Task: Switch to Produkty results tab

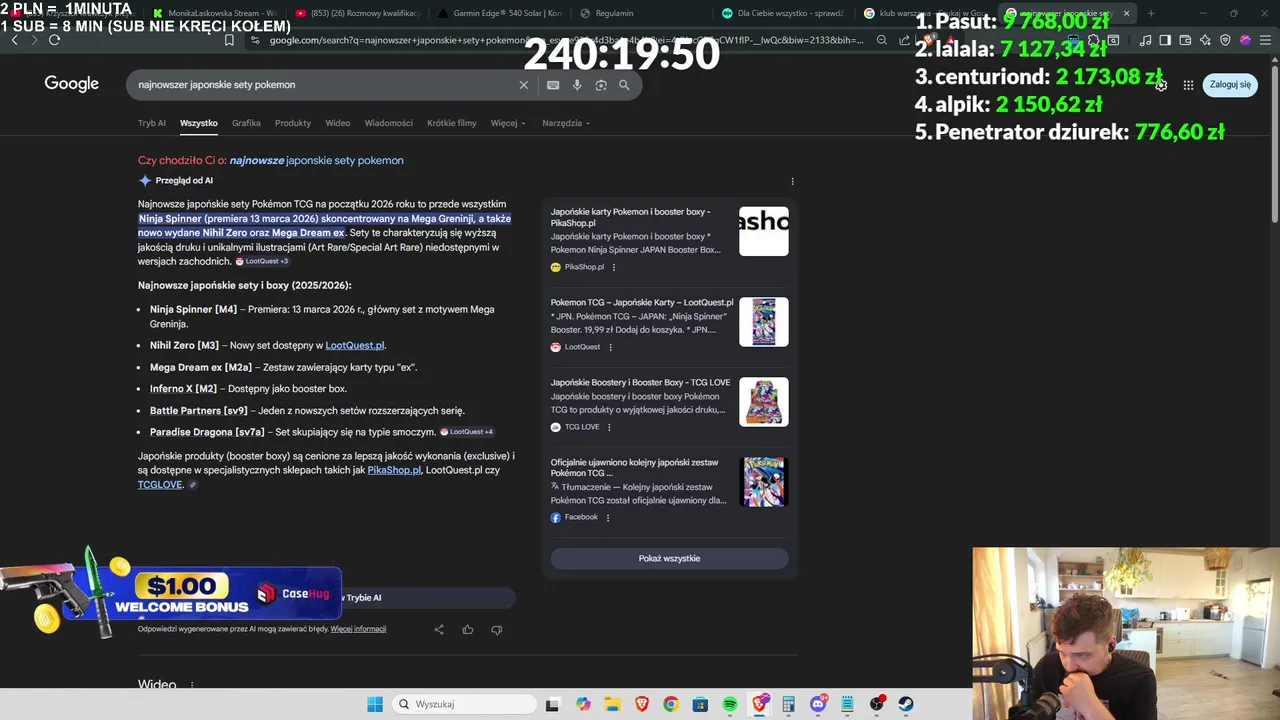Action: point(293,123)
